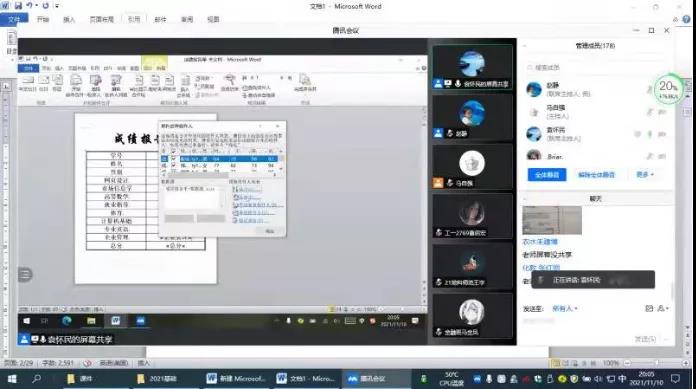
Task: Toggle microphone icon for Briar. participant
Action: (x=650, y=156)
